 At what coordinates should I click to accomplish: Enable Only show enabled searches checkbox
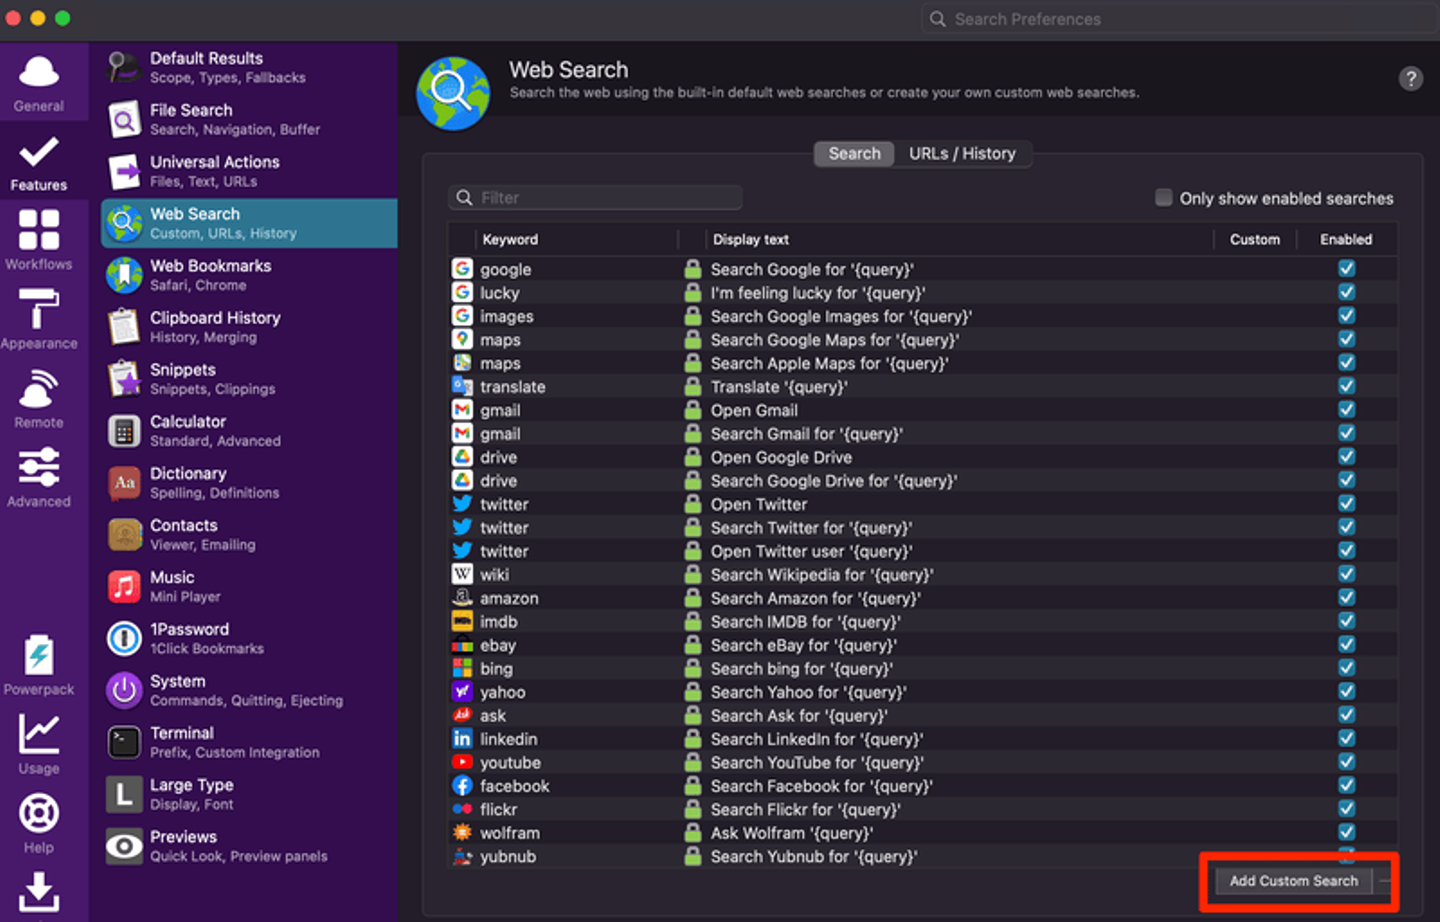tap(1164, 198)
